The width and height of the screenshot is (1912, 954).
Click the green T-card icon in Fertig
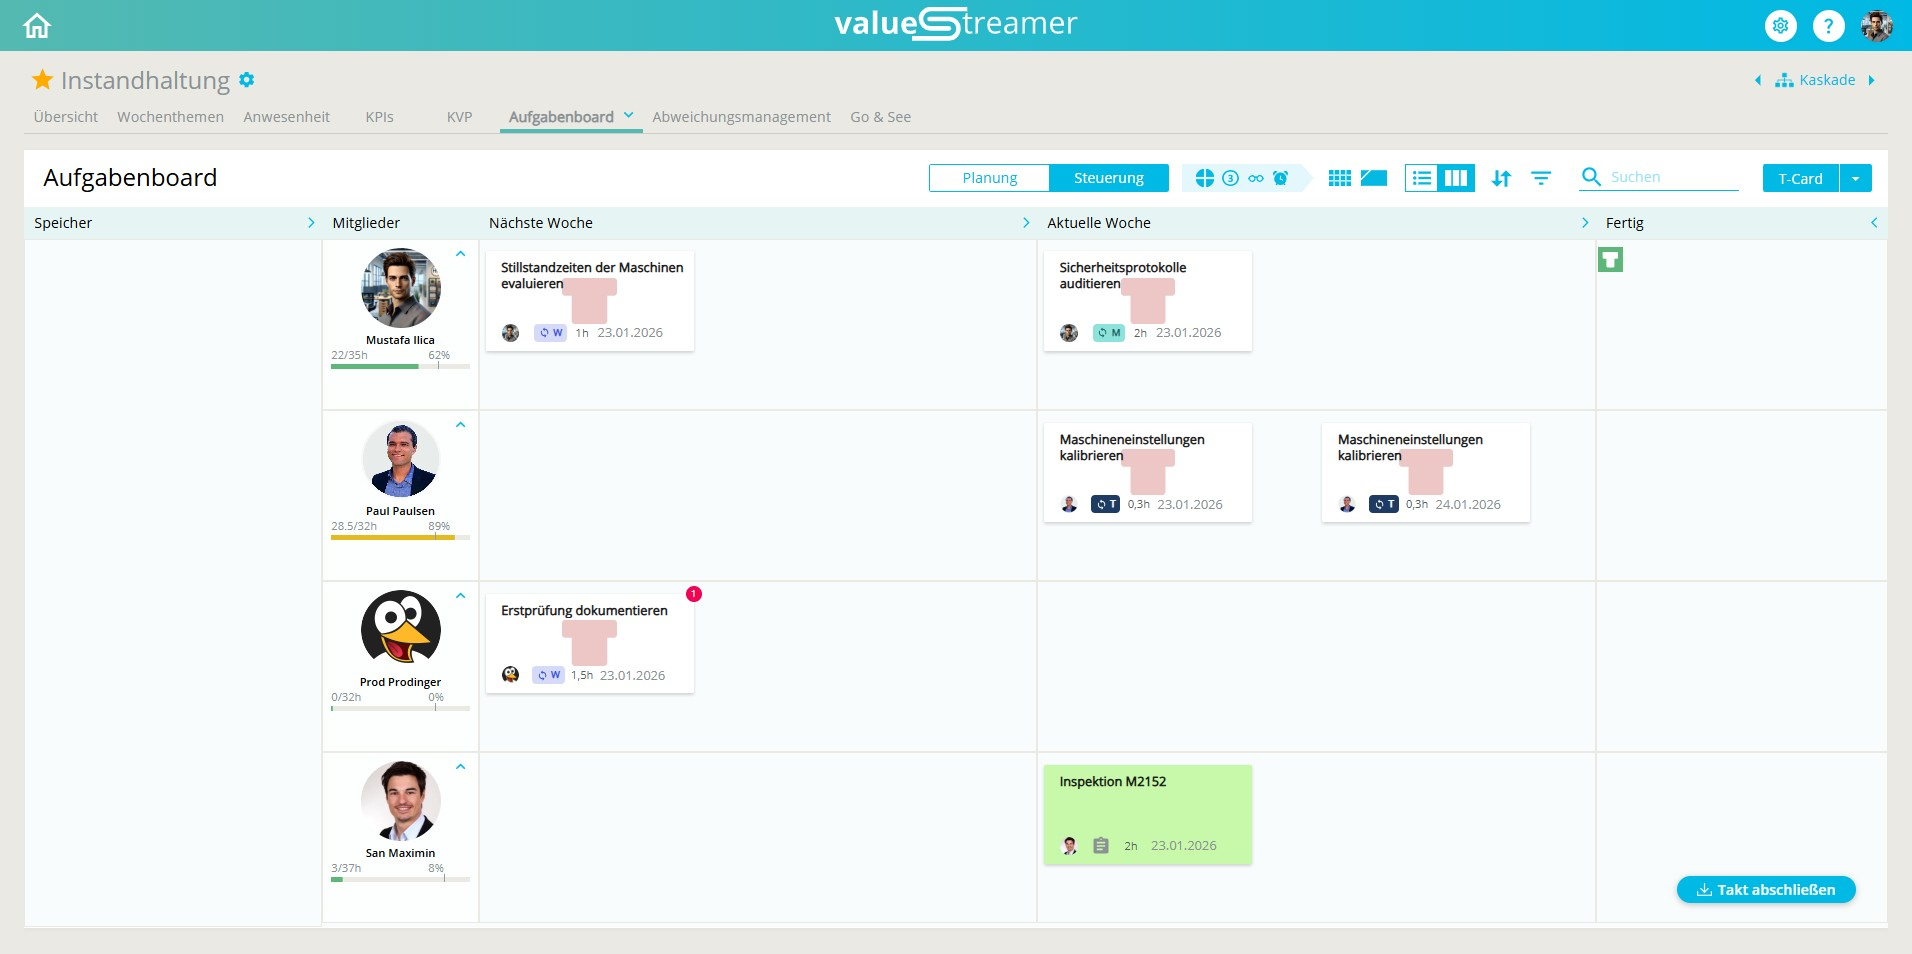(x=1610, y=261)
